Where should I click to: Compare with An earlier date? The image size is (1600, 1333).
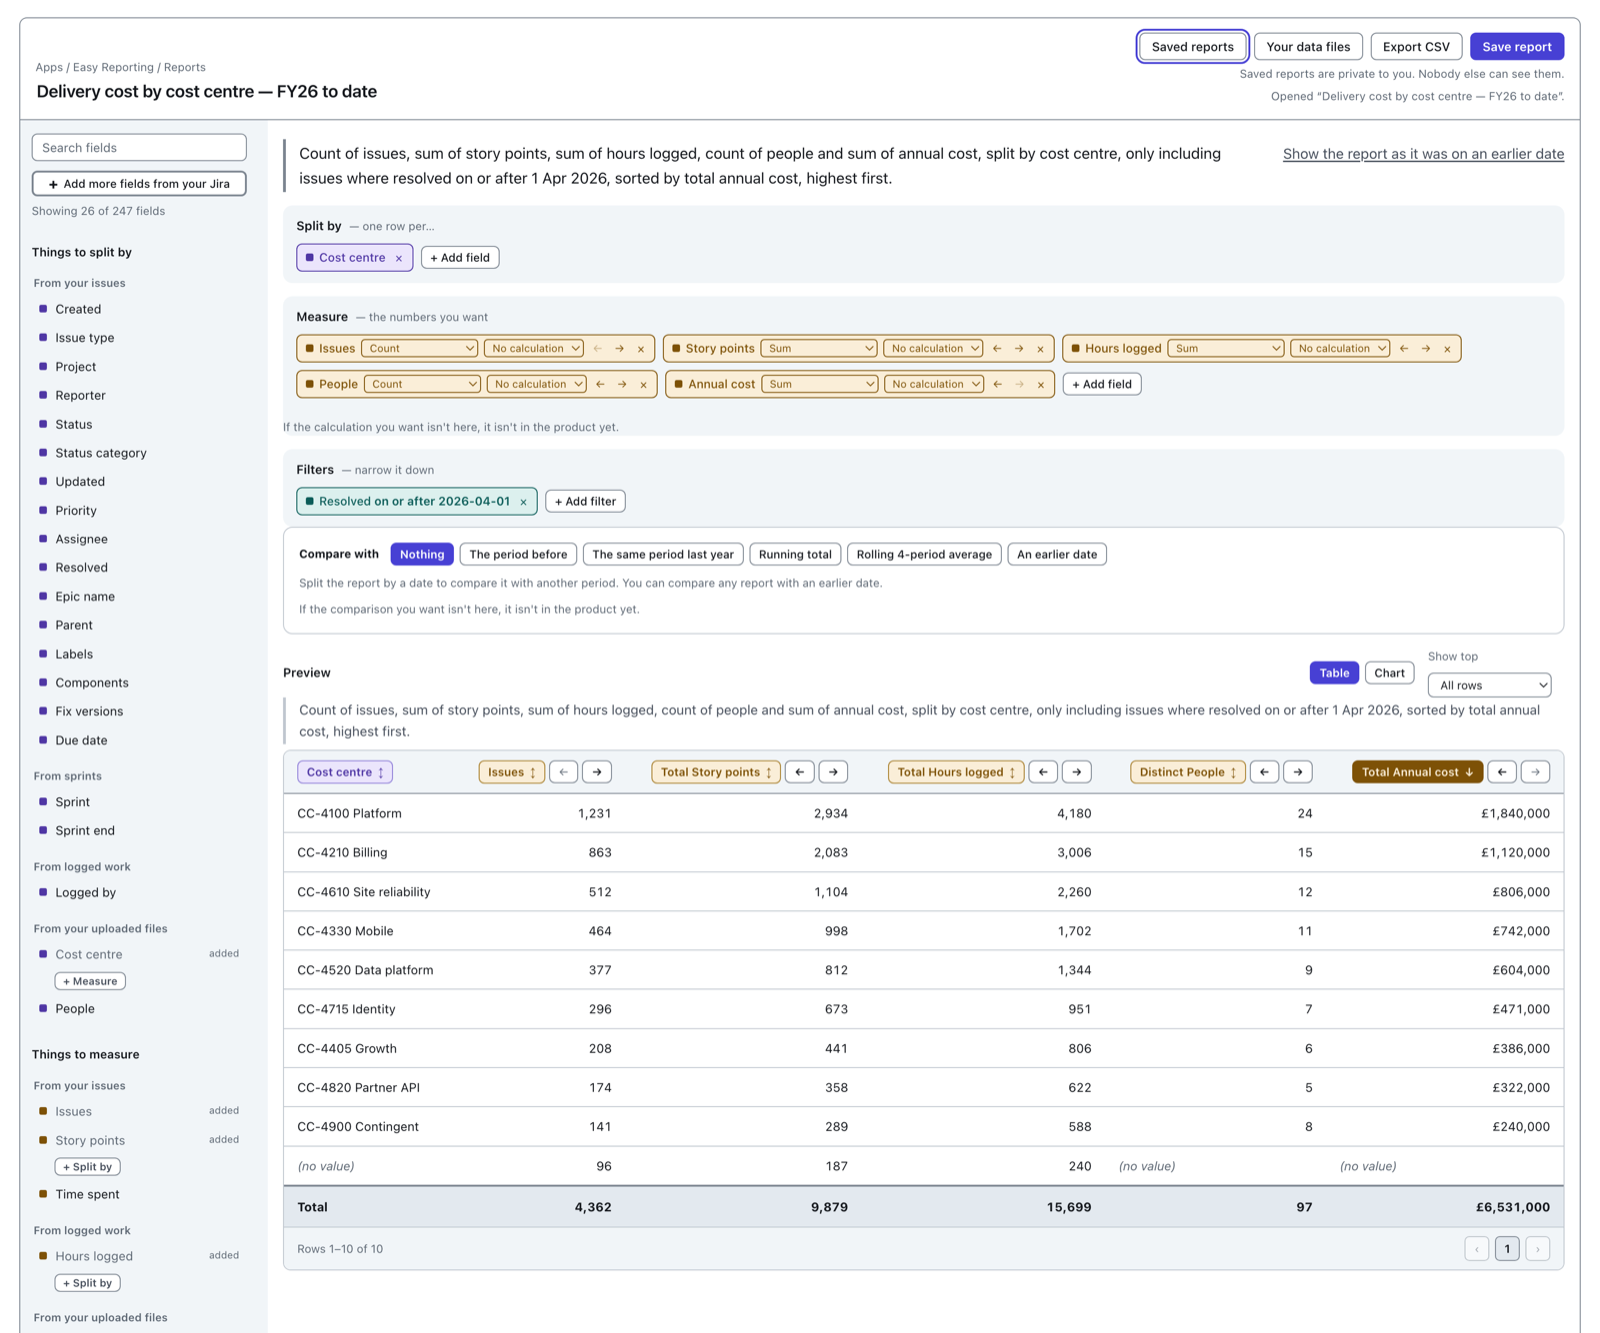(1057, 555)
